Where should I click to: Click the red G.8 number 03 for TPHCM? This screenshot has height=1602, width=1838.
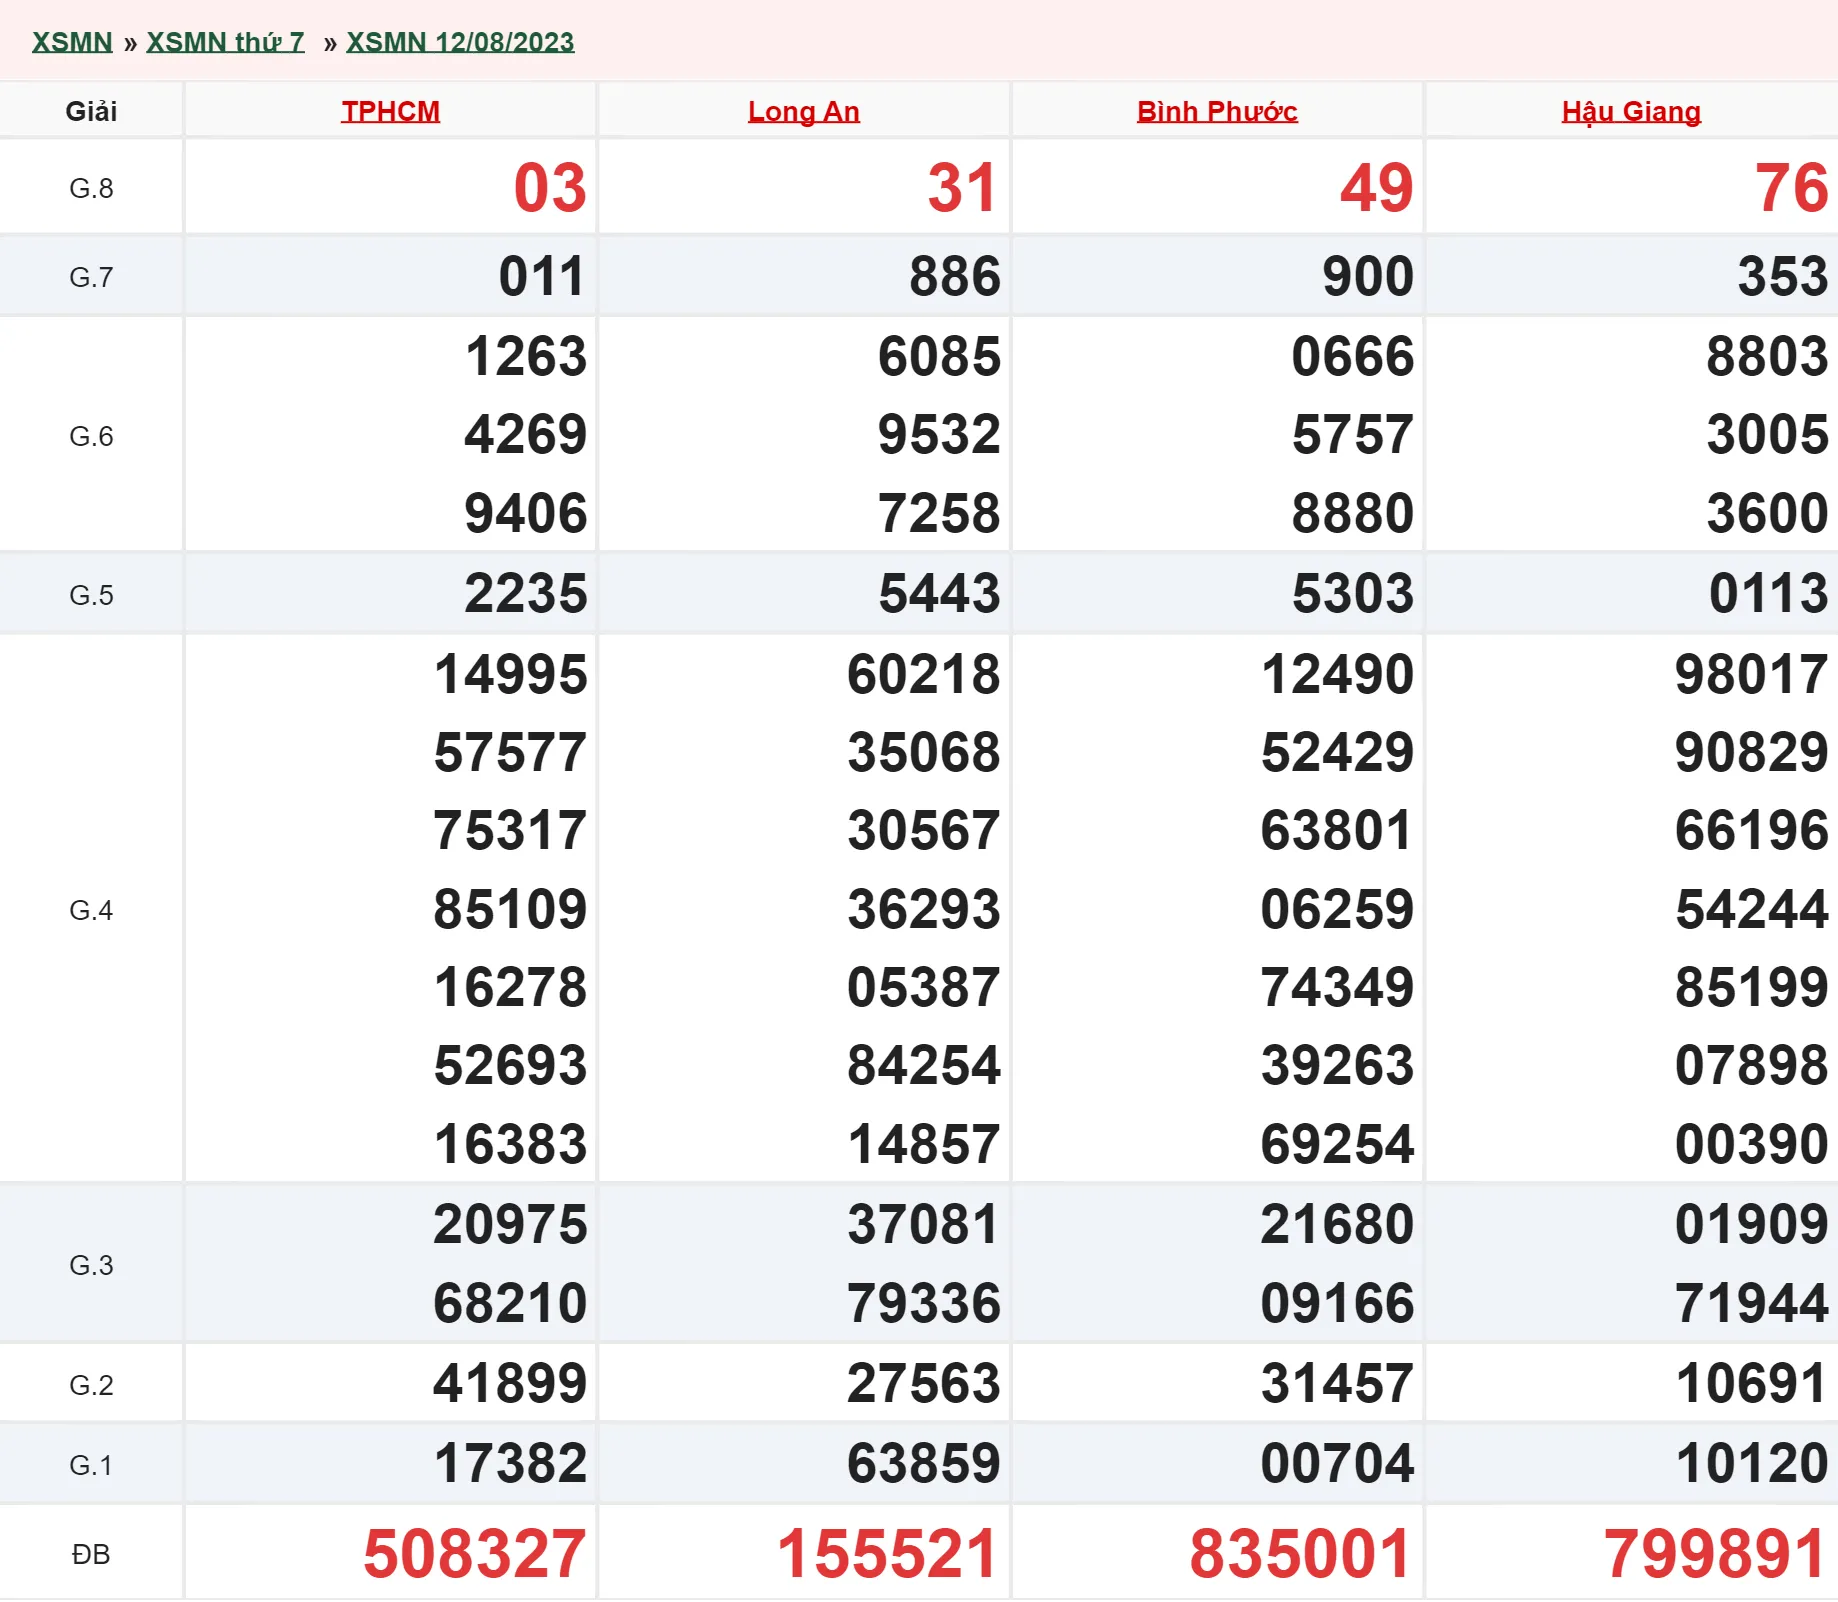[549, 188]
